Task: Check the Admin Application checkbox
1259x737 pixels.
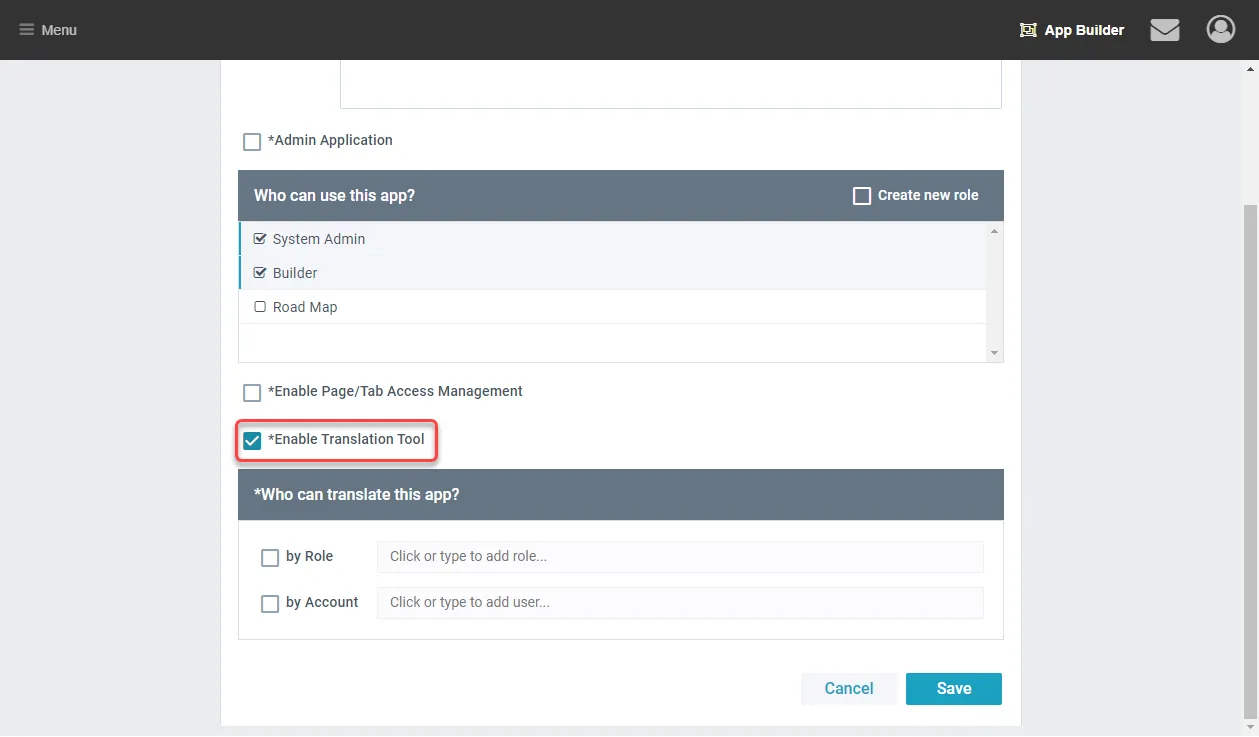Action: point(252,142)
